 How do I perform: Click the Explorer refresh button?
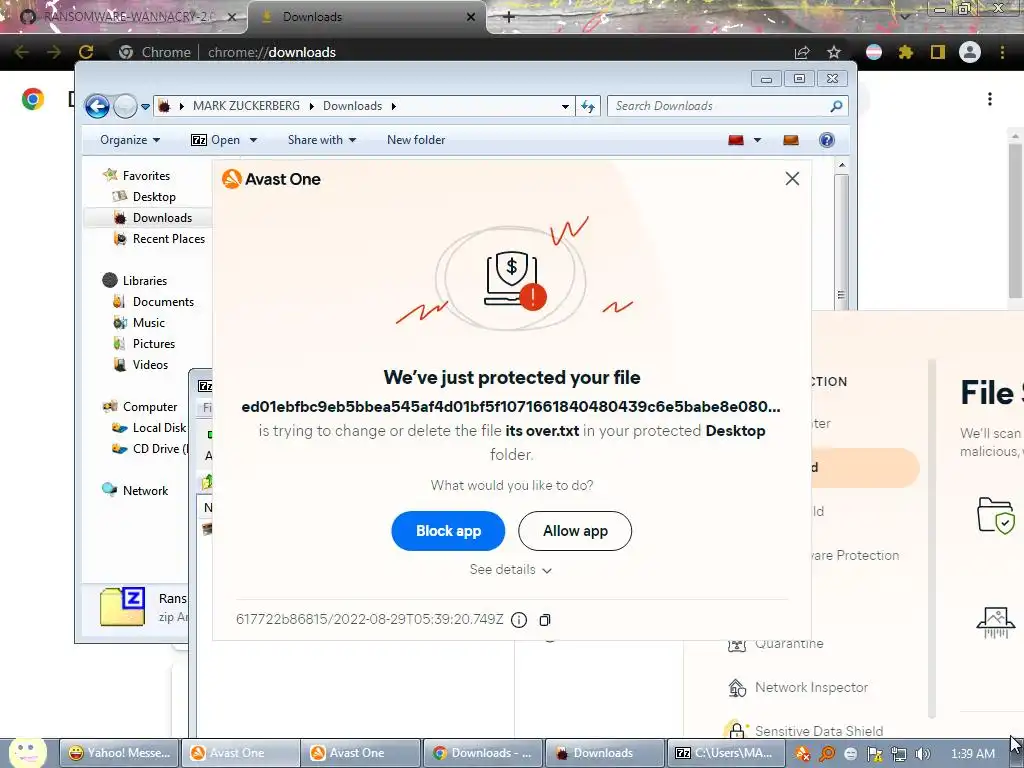pos(588,106)
